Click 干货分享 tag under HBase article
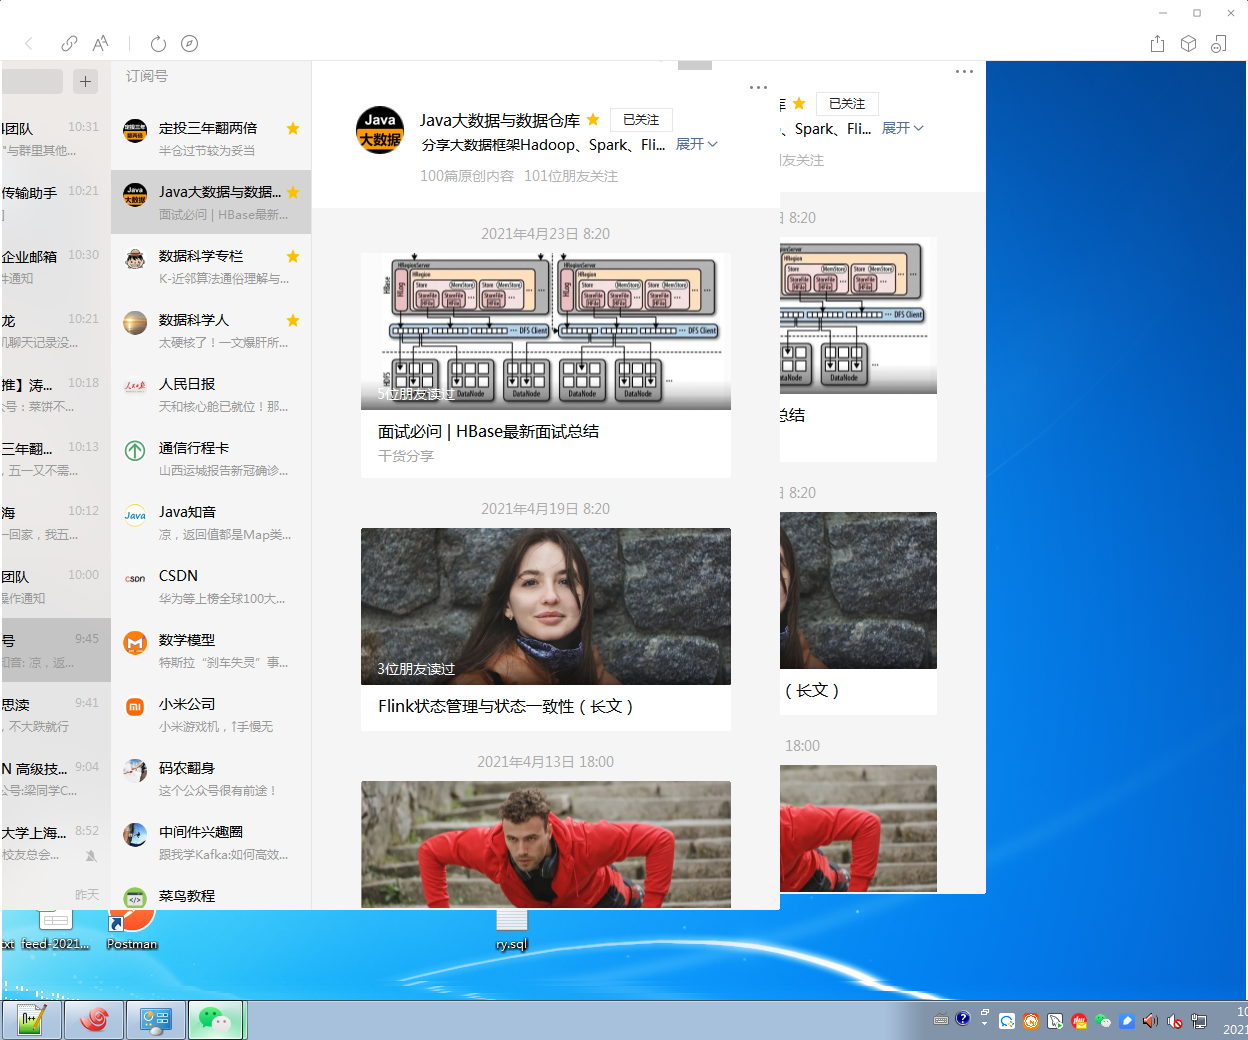Viewport: 1248px width, 1040px height. tap(406, 456)
